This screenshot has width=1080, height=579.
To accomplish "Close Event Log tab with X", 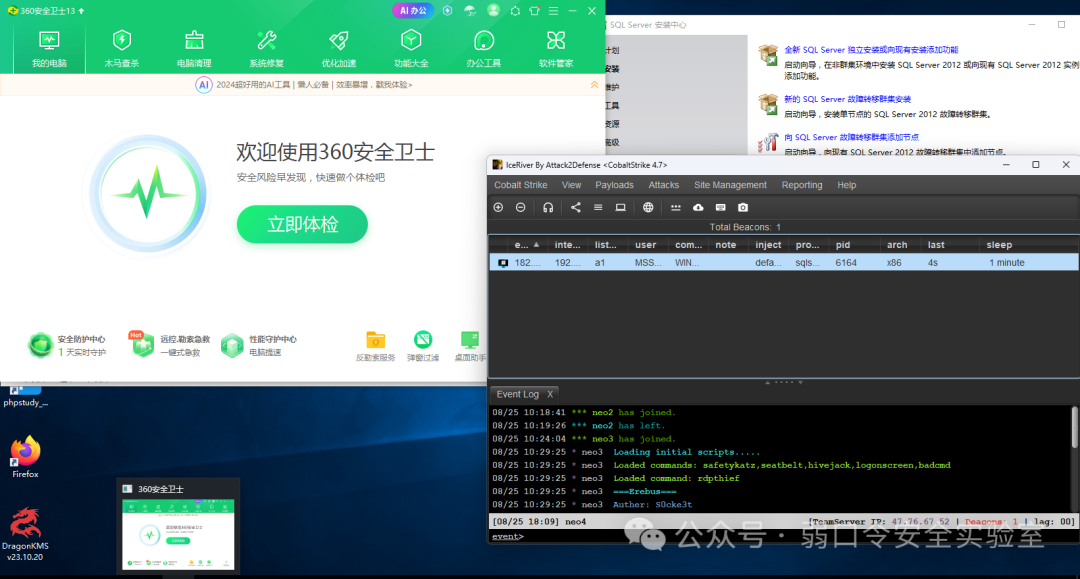I will (550, 394).
